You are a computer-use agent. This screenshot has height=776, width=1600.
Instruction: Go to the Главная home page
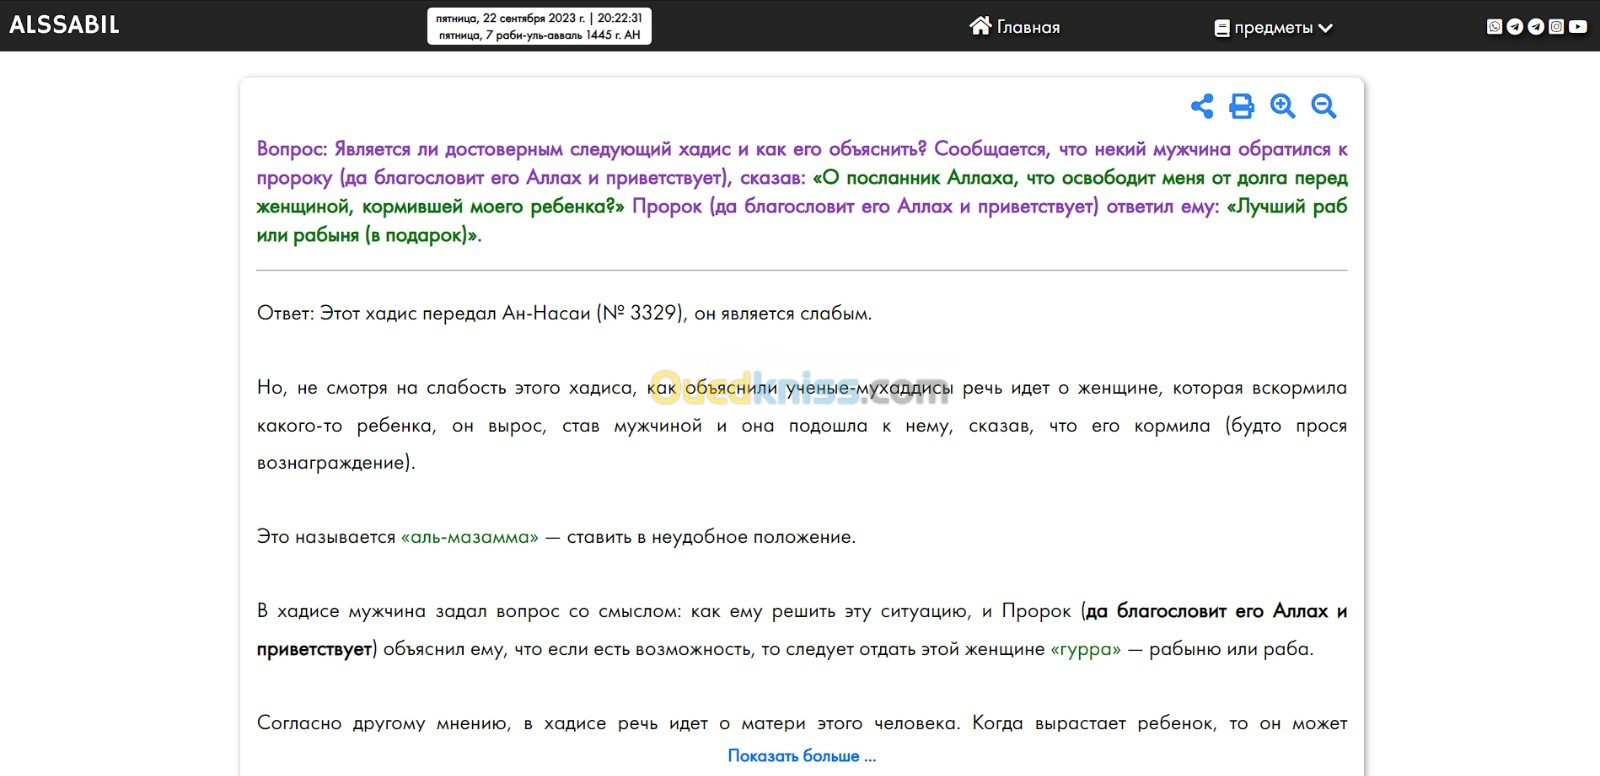click(1015, 27)
